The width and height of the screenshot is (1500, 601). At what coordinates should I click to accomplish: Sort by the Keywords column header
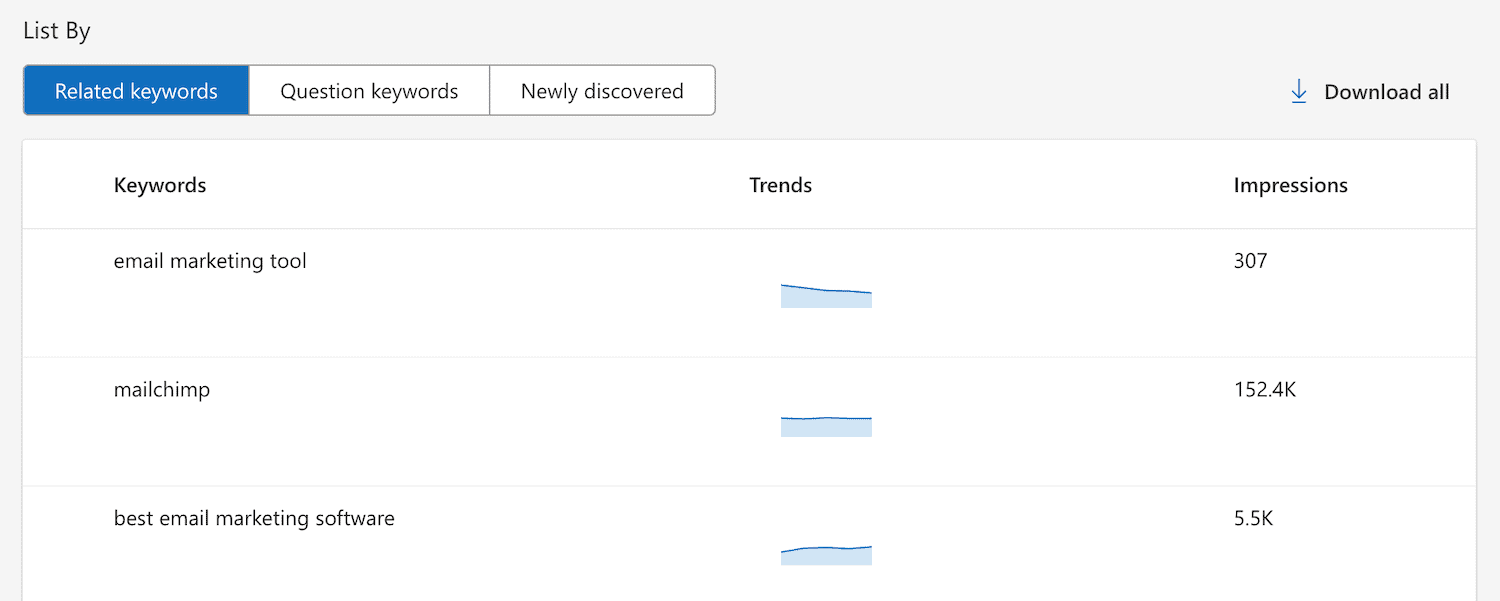tap(159, 185)
